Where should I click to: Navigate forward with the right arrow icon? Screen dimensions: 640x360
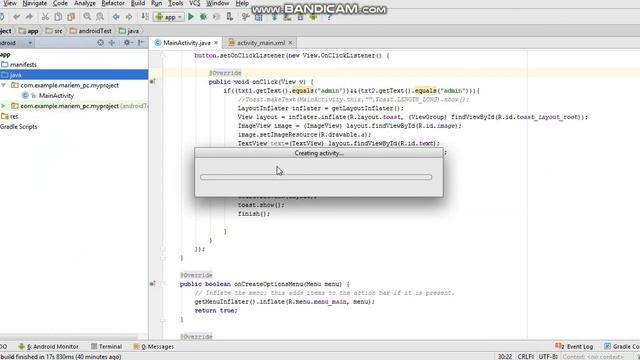pos(129,17)
